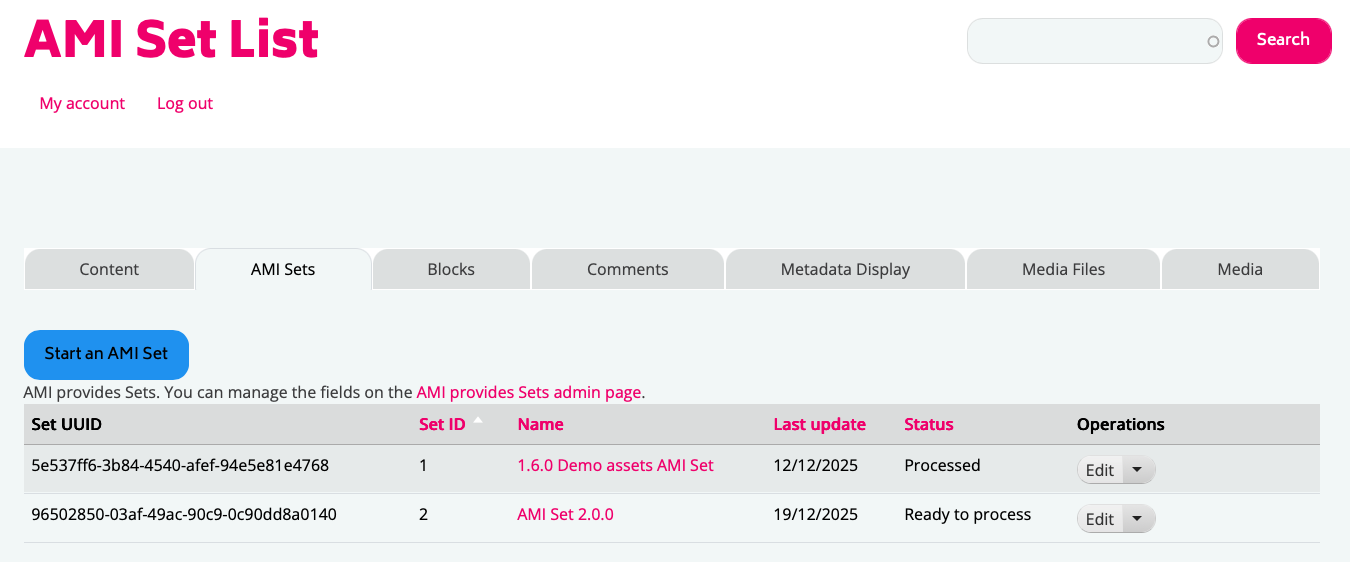Viewport: 1350px width, 562px height.
Task: Expand operations dropdown for AMI Set 2.0.0
Action: click(x=1139, y=519)
